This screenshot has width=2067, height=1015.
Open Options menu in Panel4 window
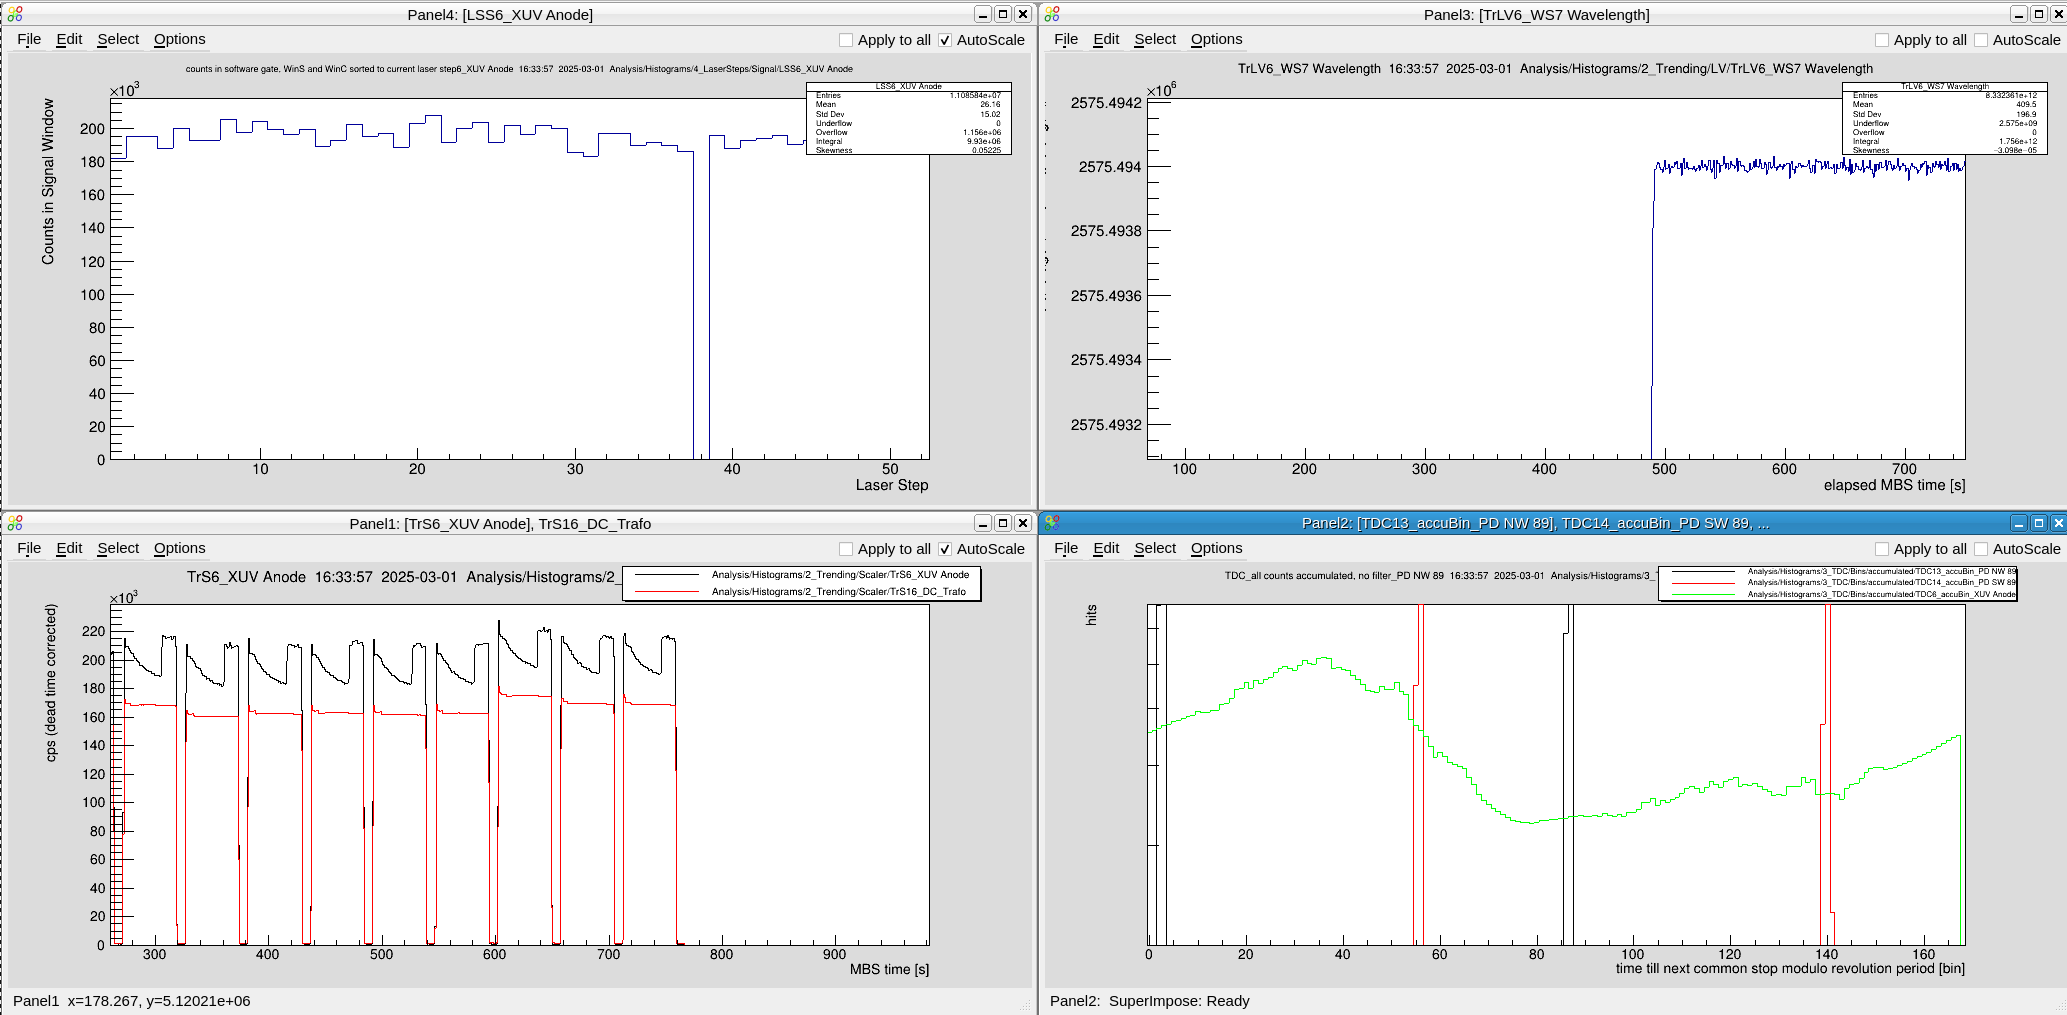coord(180,39)
